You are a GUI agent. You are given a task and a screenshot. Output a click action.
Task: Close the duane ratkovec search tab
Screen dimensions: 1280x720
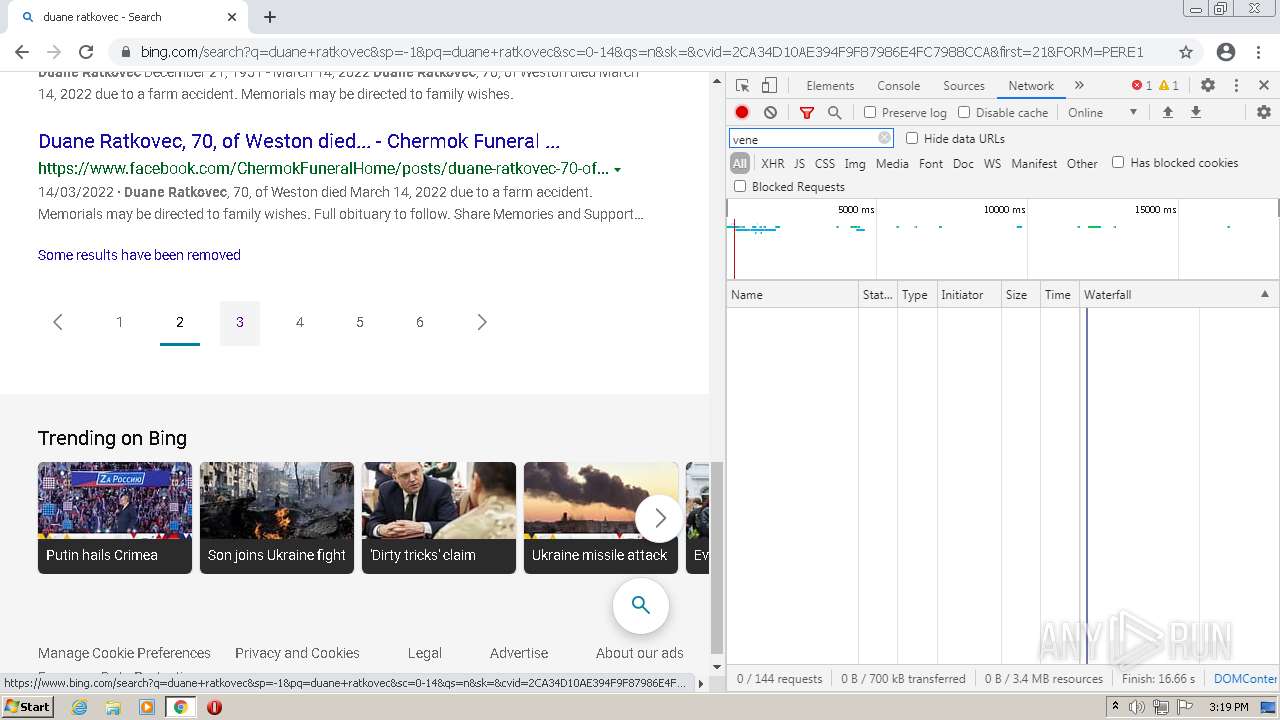[232, 17]
